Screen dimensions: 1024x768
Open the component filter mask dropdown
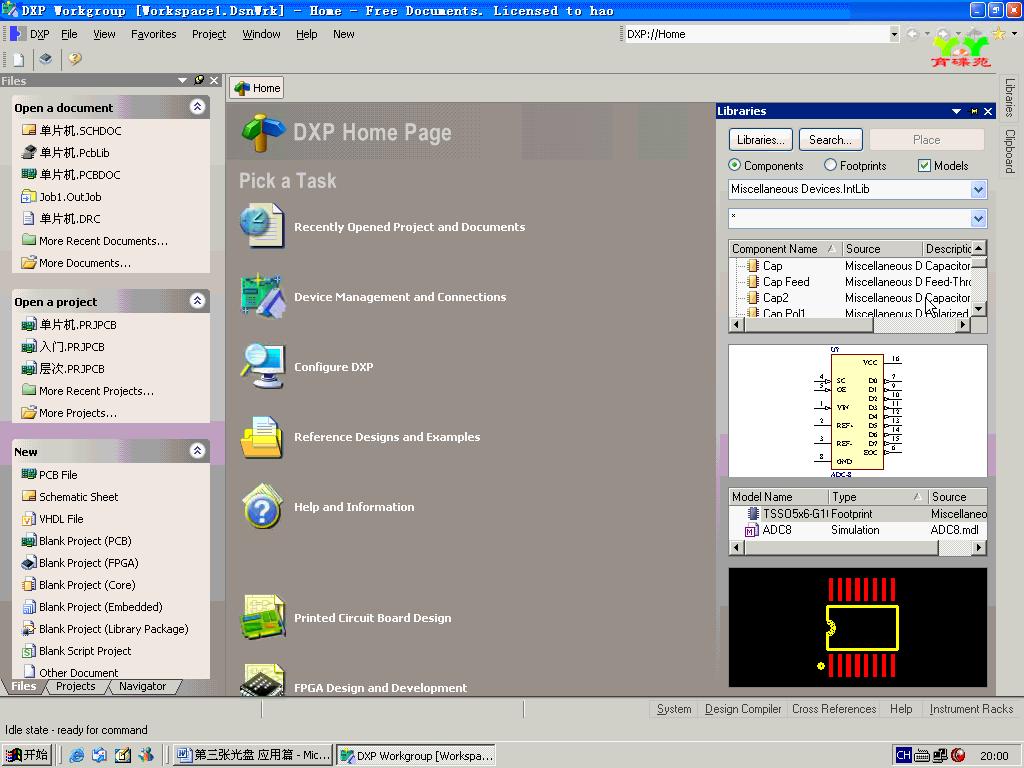tap(978, 218)
